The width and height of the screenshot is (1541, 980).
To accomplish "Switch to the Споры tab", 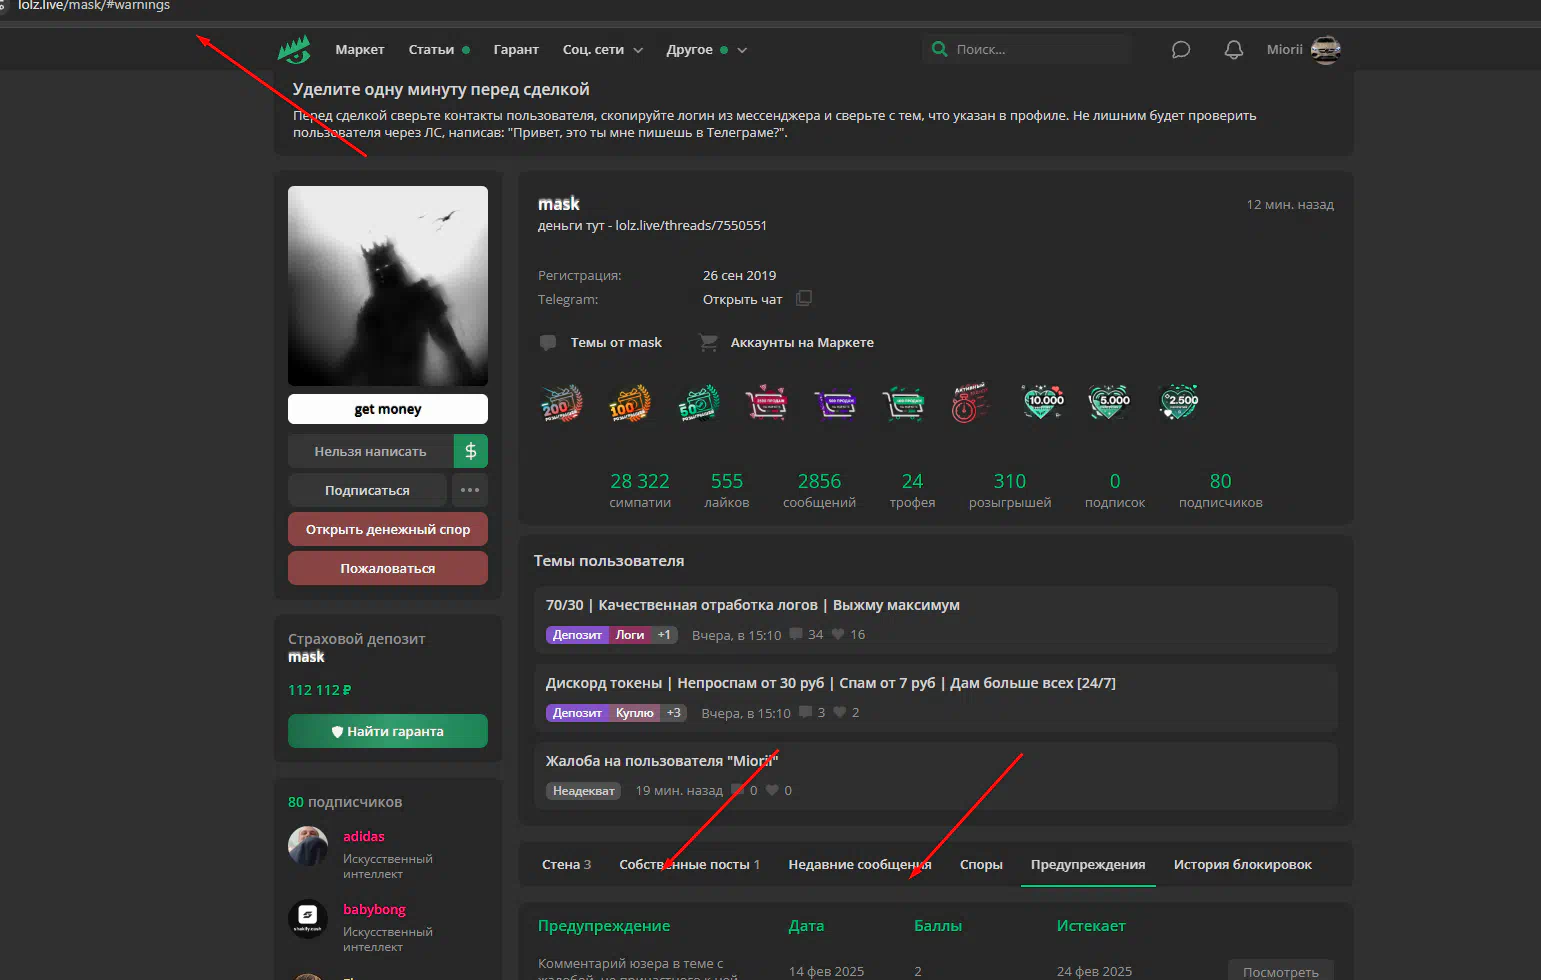I will coord(981,864).
